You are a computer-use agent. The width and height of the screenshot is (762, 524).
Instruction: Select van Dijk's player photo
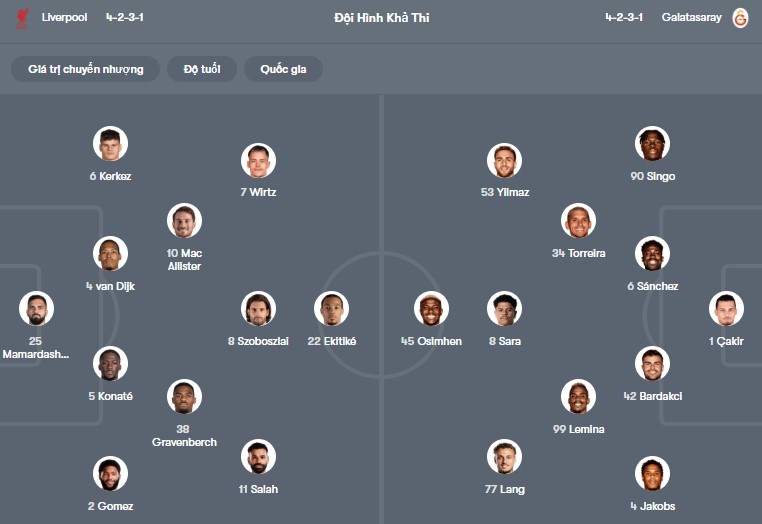tap(110, 254)
